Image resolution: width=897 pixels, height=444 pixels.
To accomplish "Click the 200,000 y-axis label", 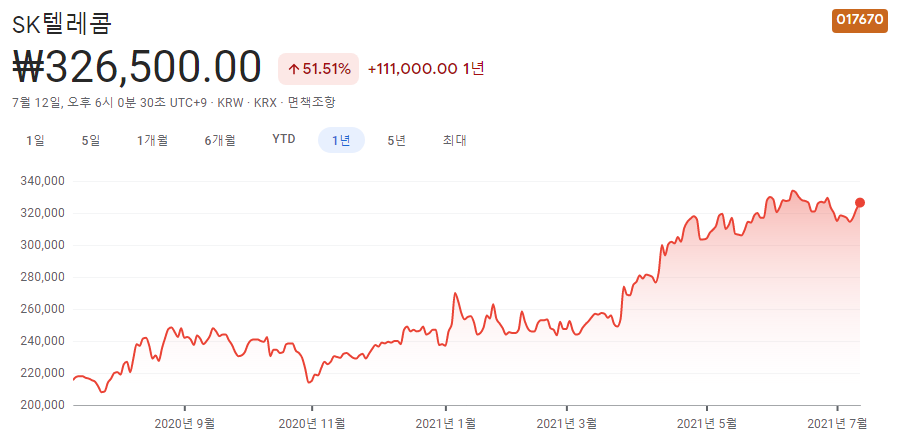I will coord(43,406).
